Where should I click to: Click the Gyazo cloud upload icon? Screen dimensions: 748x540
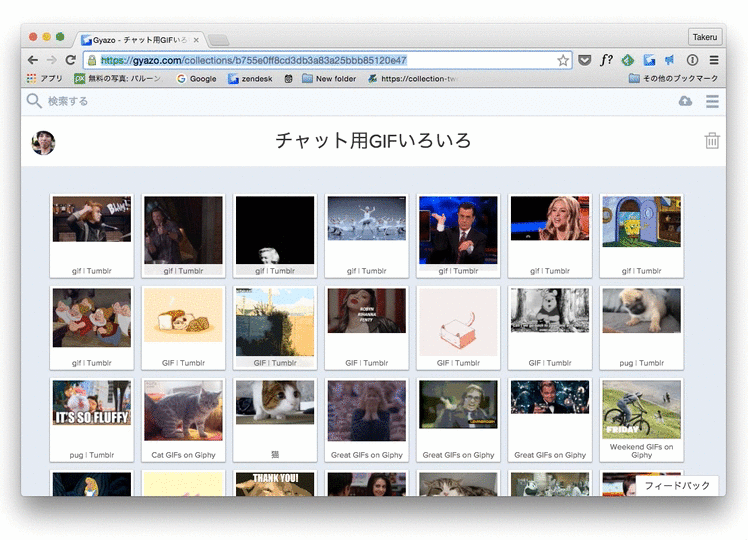[x=686, y=101]
